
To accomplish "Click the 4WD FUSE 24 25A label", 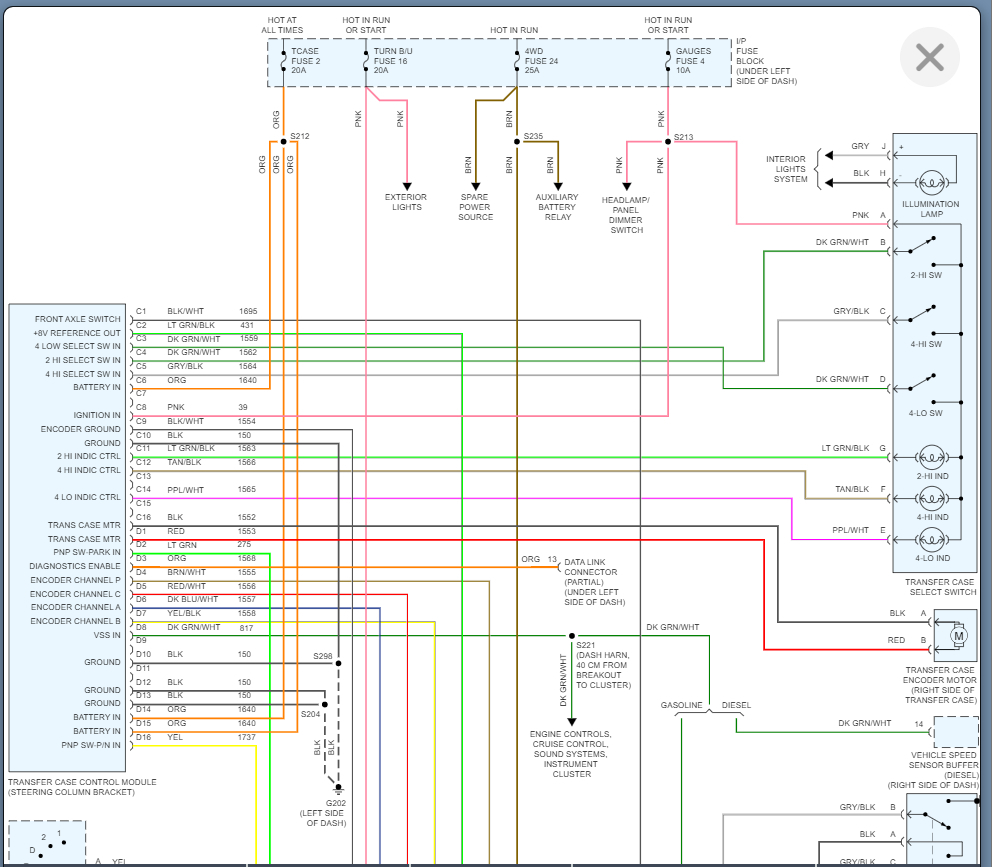I will pyautogui.click(x=541, y=61).
